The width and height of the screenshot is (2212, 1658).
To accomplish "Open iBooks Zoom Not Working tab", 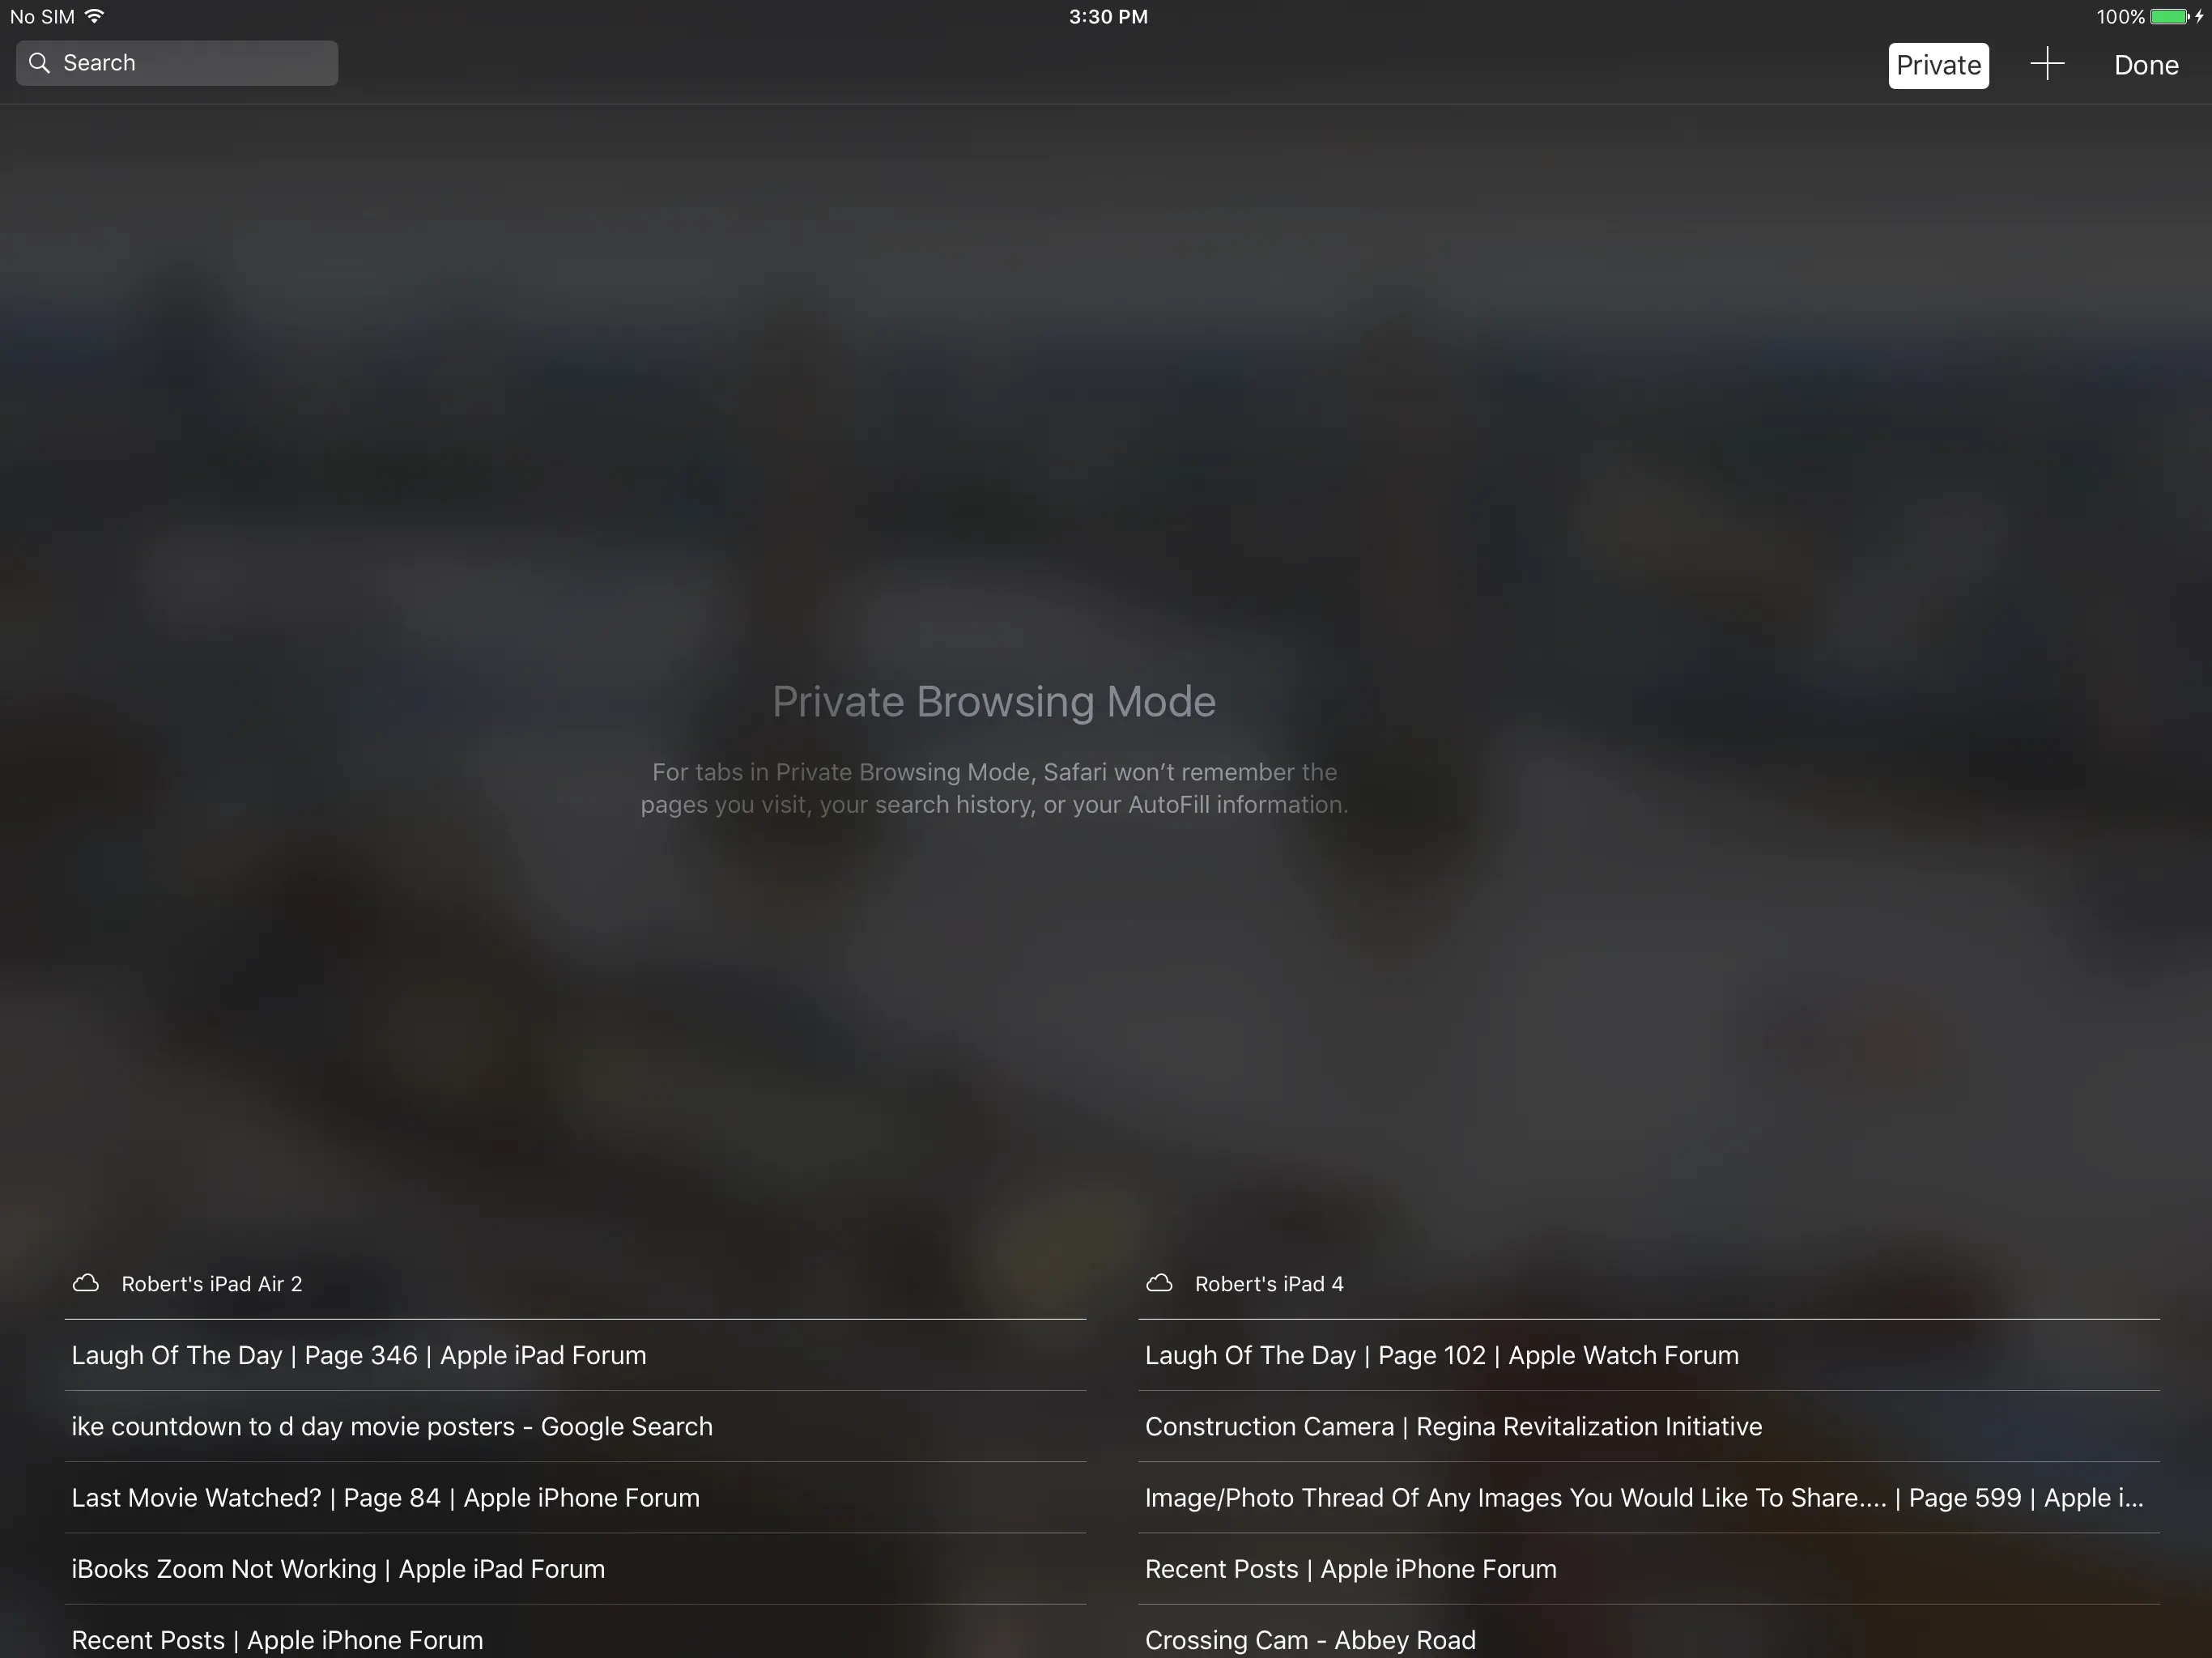I will click(x=337, y=1568).
